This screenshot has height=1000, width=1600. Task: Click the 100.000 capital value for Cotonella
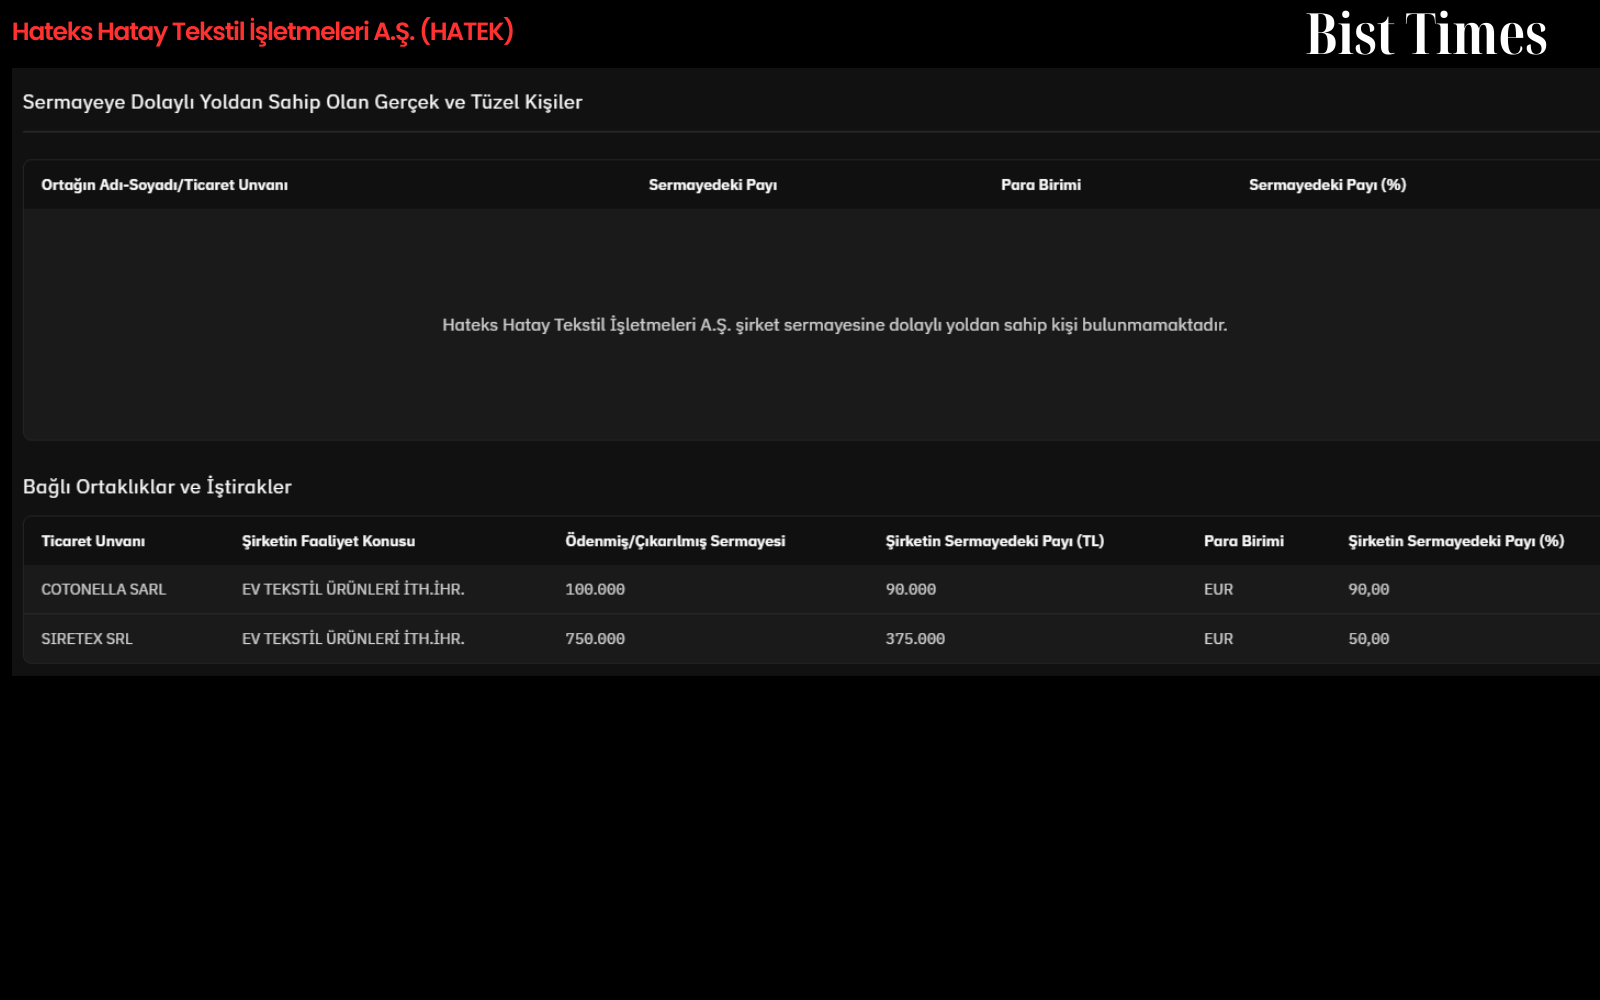click(x=595, y=590)
